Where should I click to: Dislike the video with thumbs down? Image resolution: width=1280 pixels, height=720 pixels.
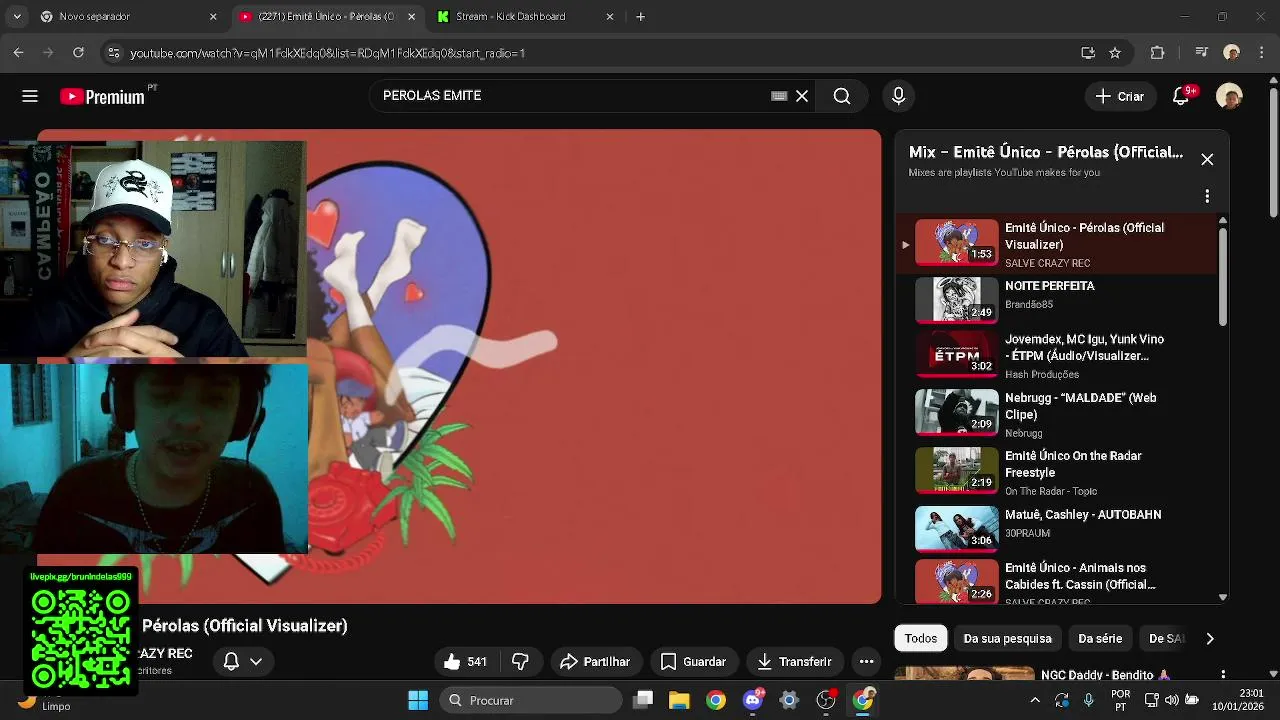[520, 661]
